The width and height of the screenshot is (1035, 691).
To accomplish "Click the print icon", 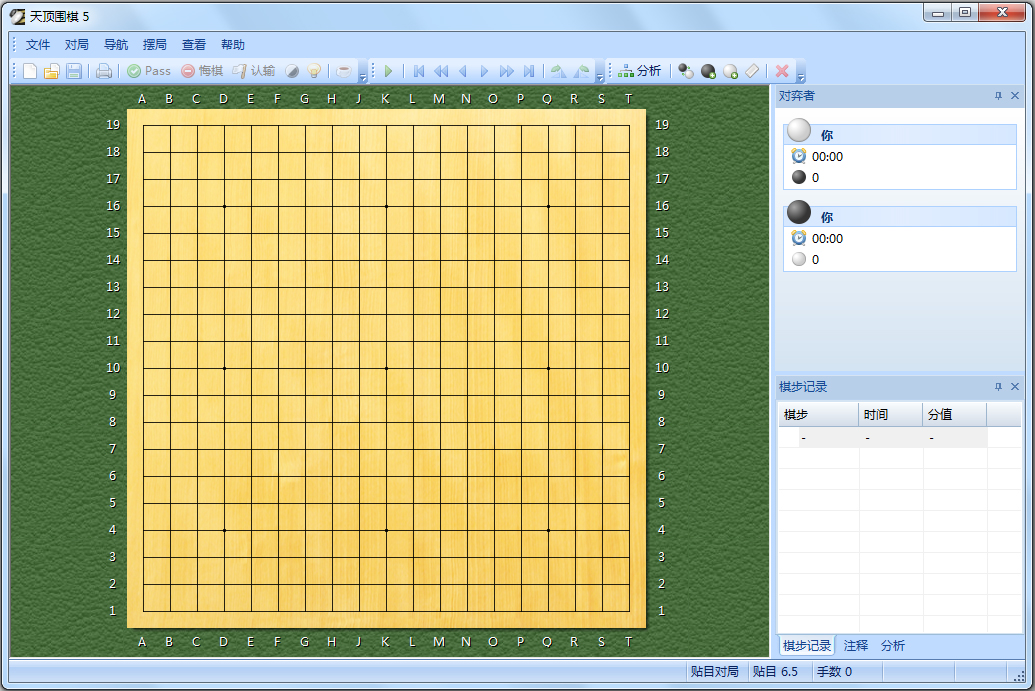I will (105, 71).
